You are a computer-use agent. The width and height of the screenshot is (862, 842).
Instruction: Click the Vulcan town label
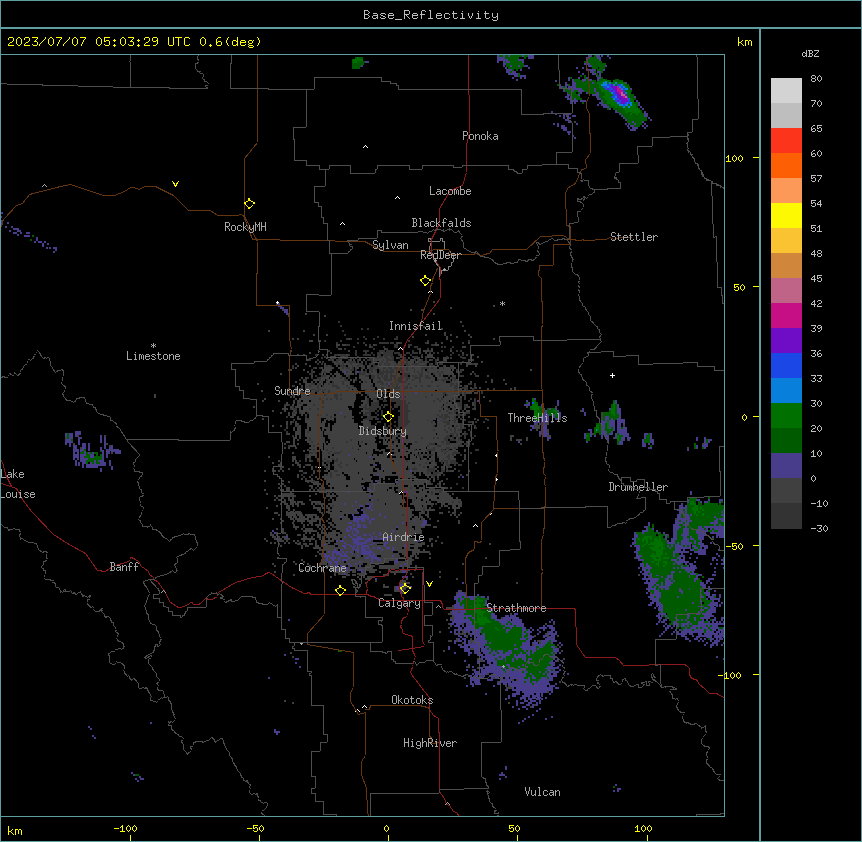coord(542,792)
